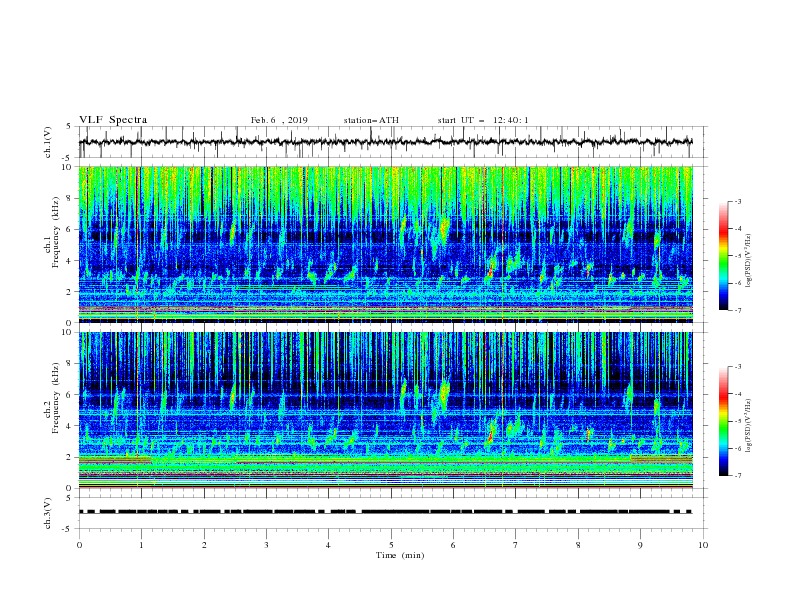Click the "10" minute tick label on time axis
The height and width of the screenshot is (612, 792).
[x=703, y=545]
